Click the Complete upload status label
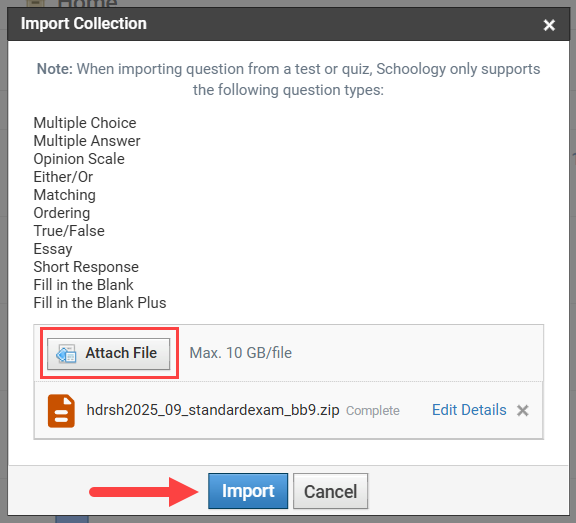This screenshot has width=576, height=523. pos(372,411)
